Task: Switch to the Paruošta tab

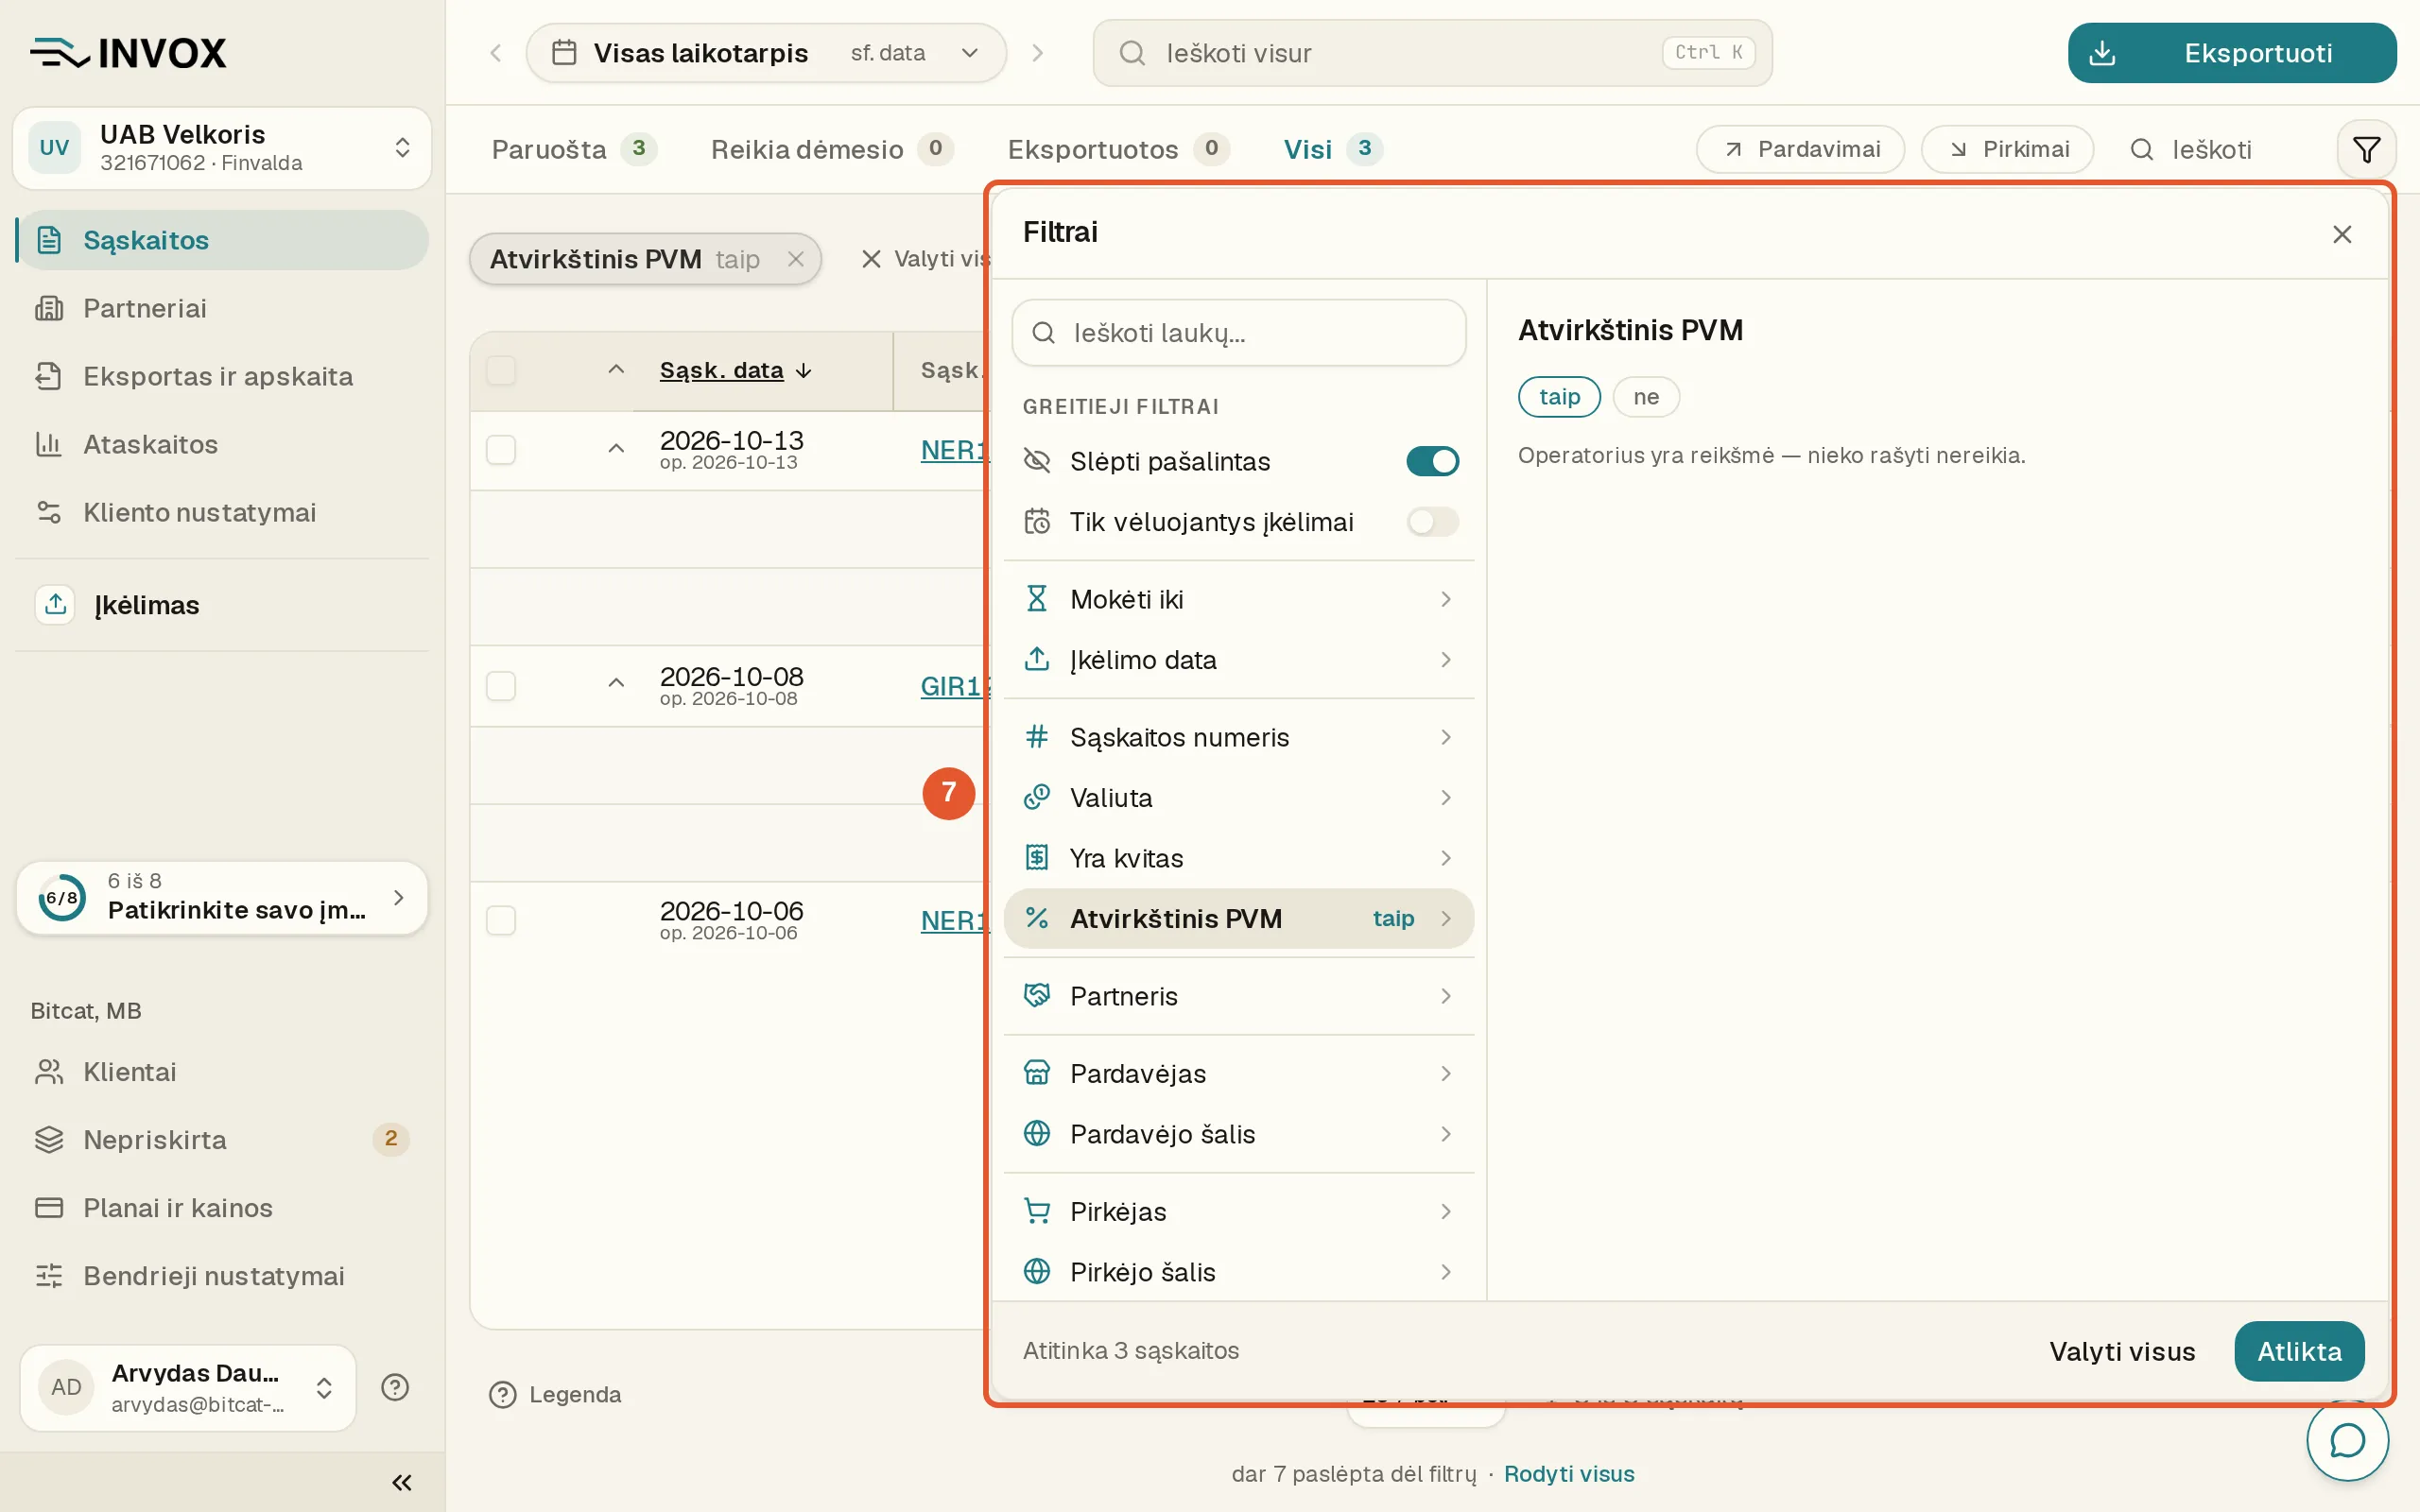Action: tap(573, 149)
